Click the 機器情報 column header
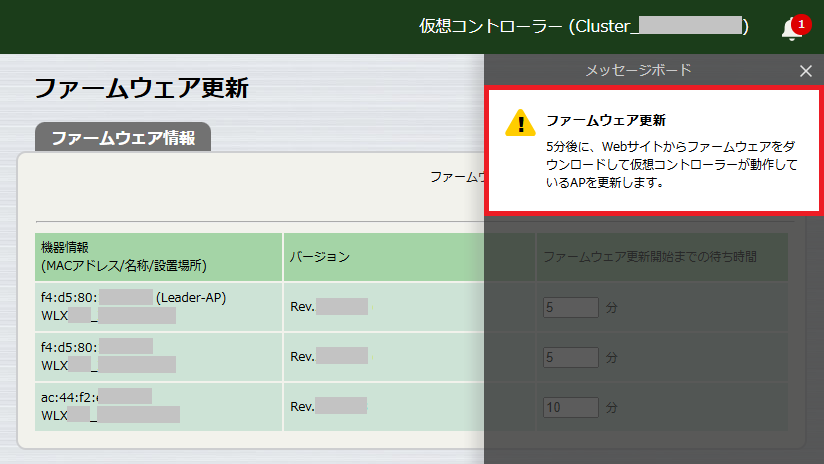This screenshot has height=464, width=824. point(159,256)
